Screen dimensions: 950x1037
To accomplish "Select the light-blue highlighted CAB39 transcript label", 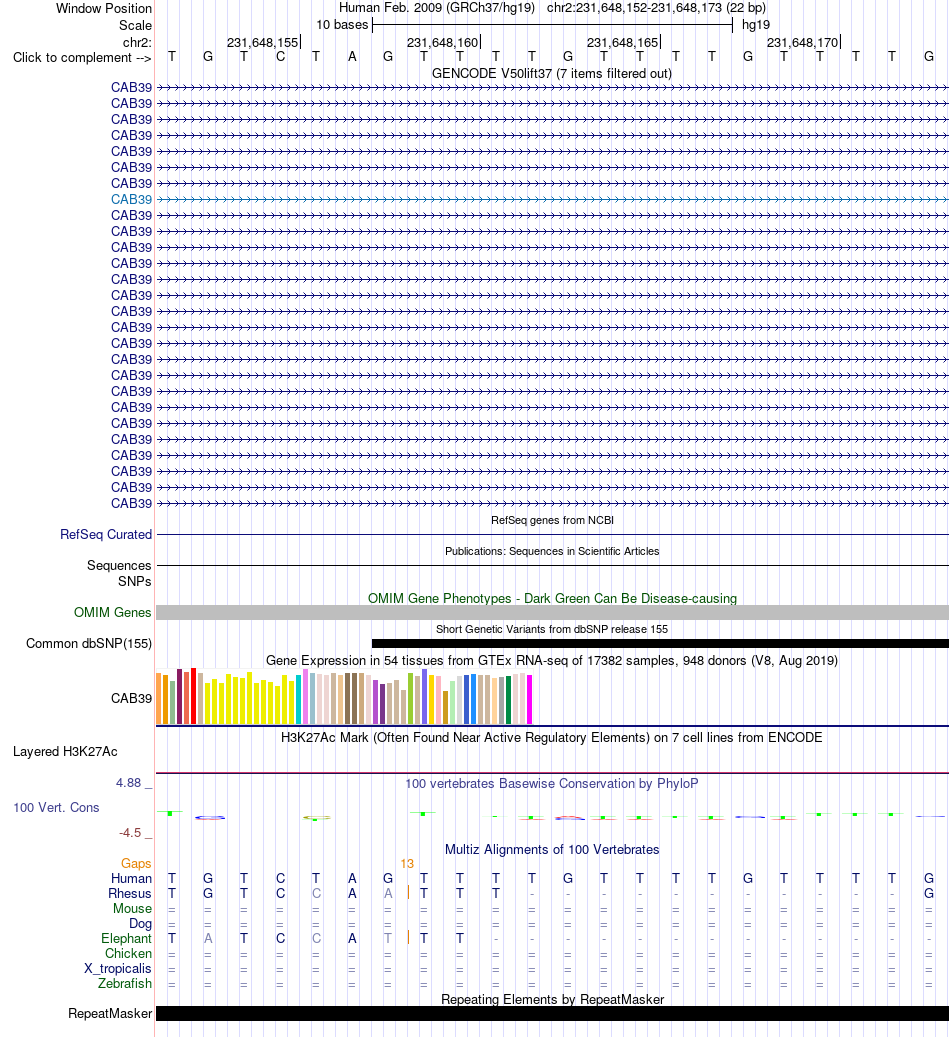I will coord(131,199).
